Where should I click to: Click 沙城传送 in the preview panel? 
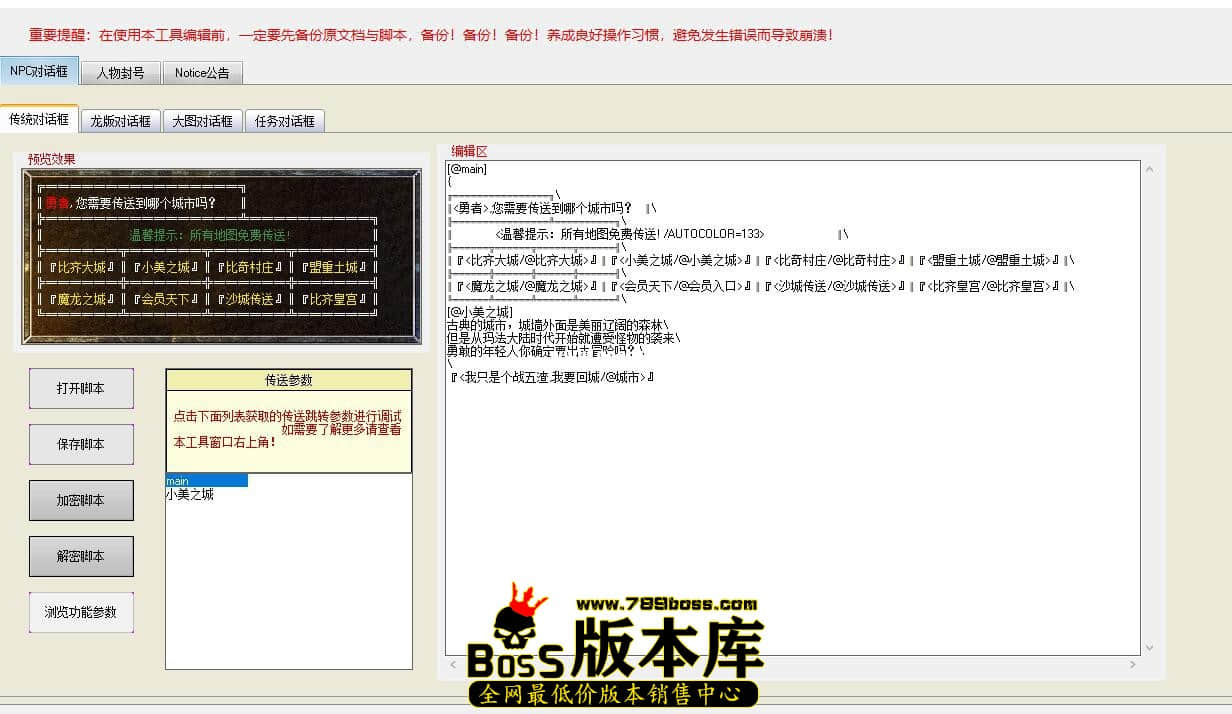[x=250, y=299]
